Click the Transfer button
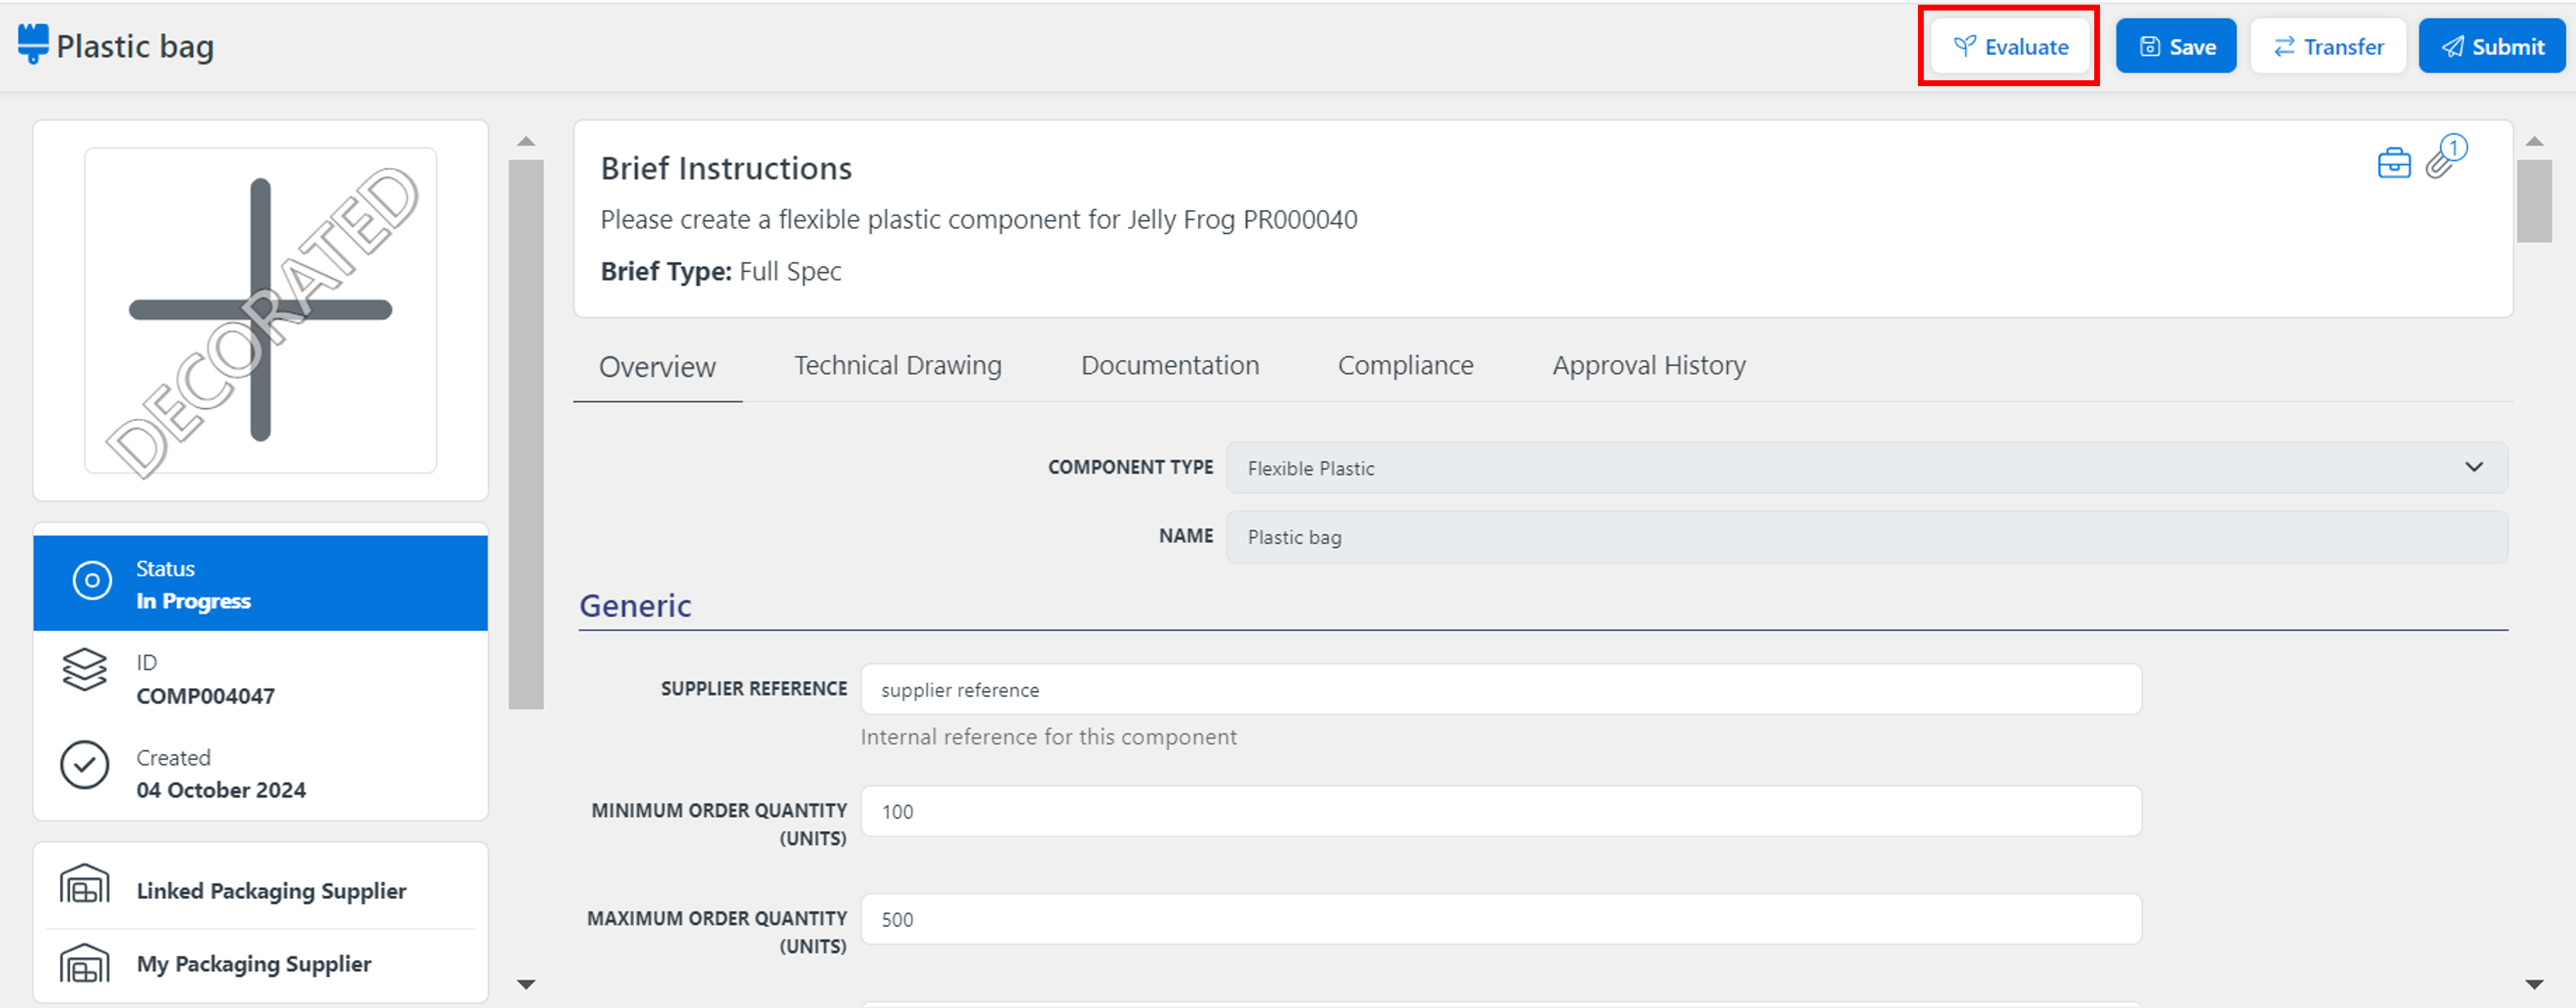The height and width of the screenshot is (1008, 2576). [x=2328, y=45]
